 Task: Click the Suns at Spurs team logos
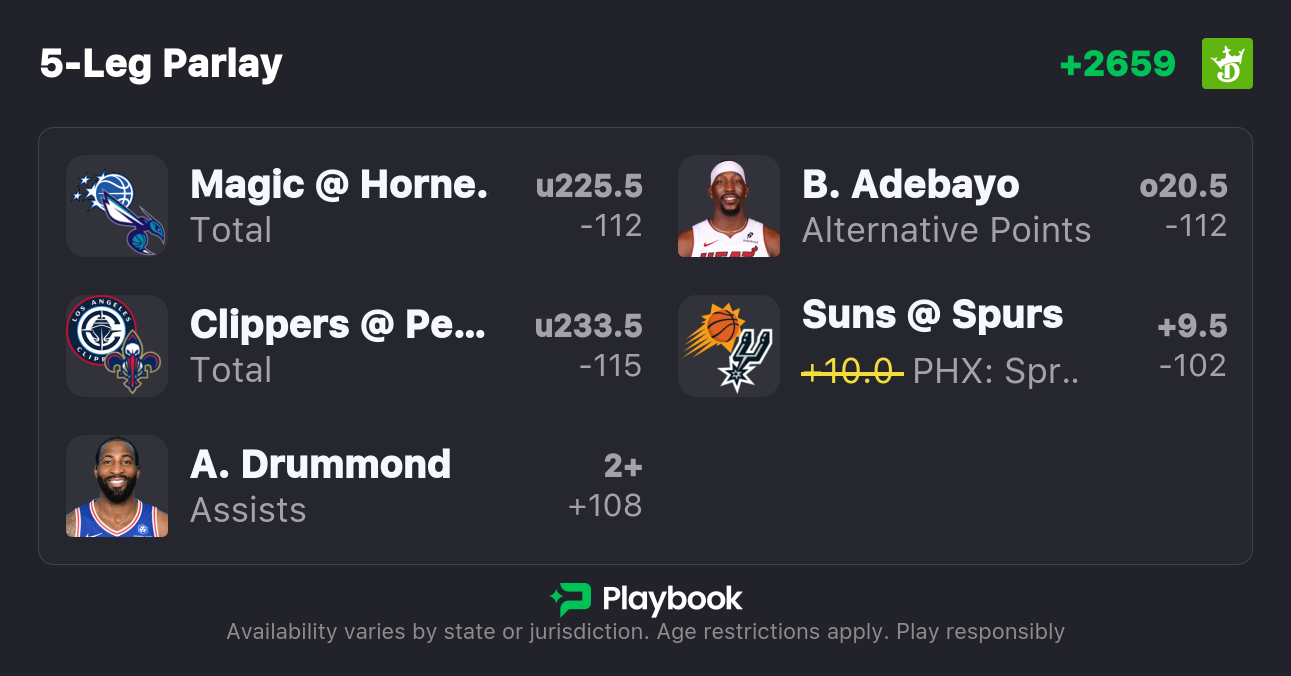point(729,346)
